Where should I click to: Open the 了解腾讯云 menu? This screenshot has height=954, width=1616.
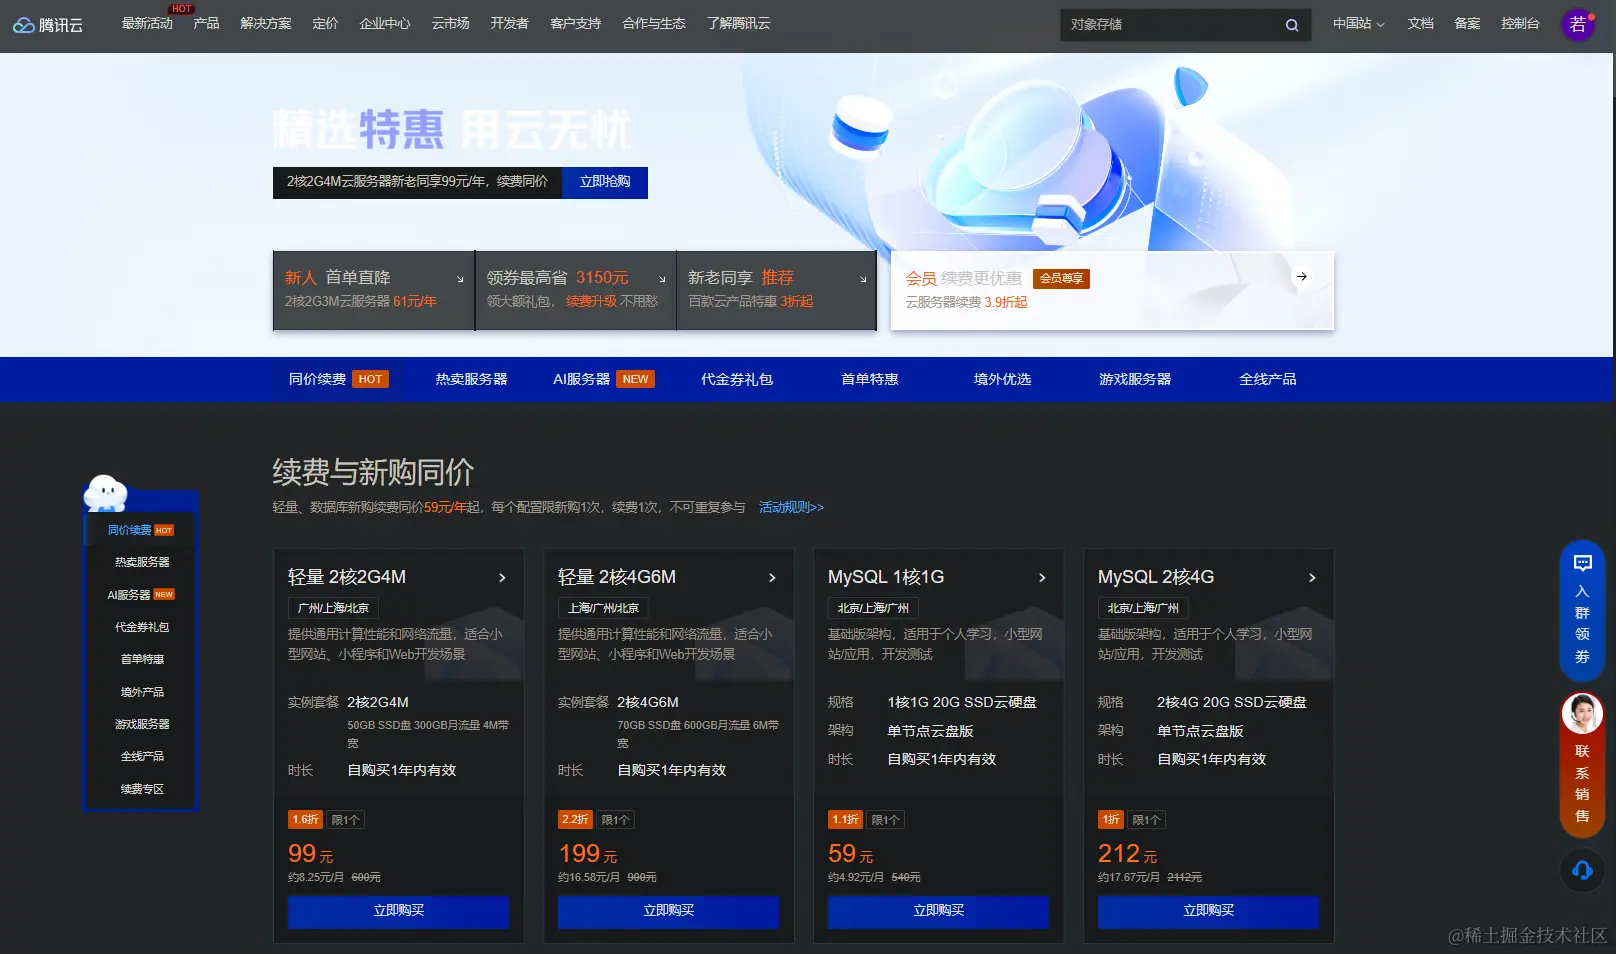pos(738,24)
